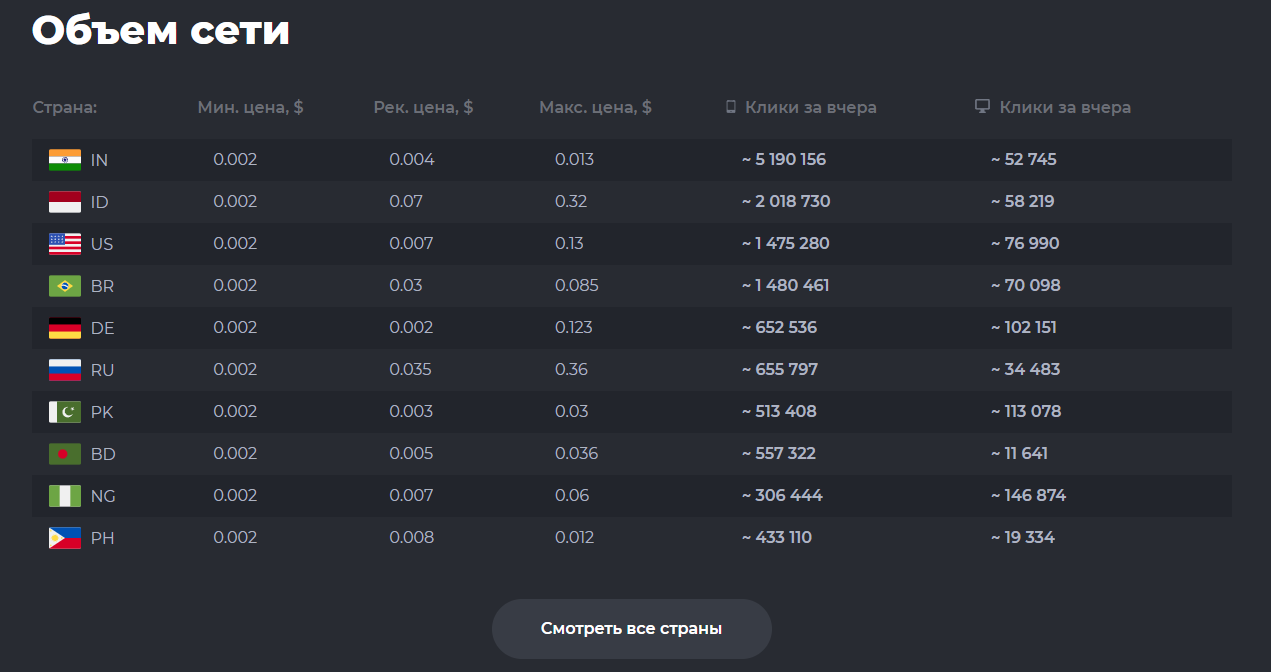Image resolution: width=1271 pixels, height=672 pixels.
Task: Click the Макс. цена column header
Action: (595, 107)
